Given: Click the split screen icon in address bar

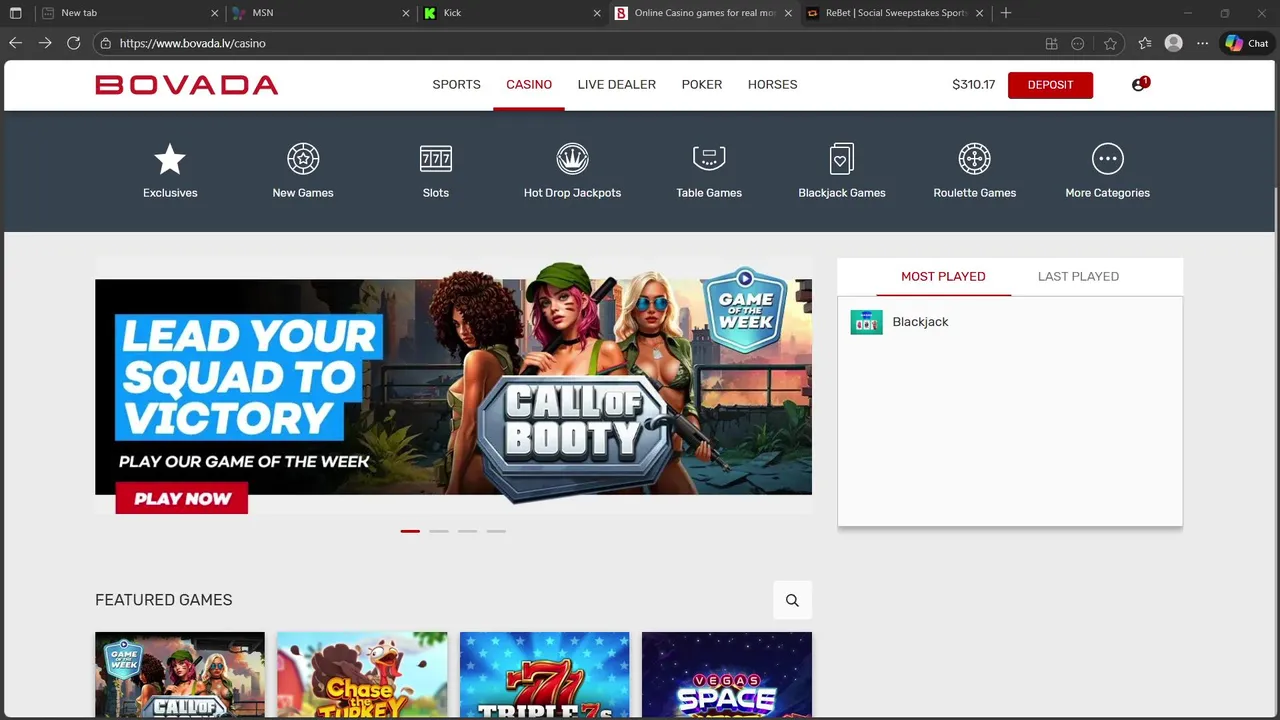Looking at the screenshot, I should (x=1051, y=43).
